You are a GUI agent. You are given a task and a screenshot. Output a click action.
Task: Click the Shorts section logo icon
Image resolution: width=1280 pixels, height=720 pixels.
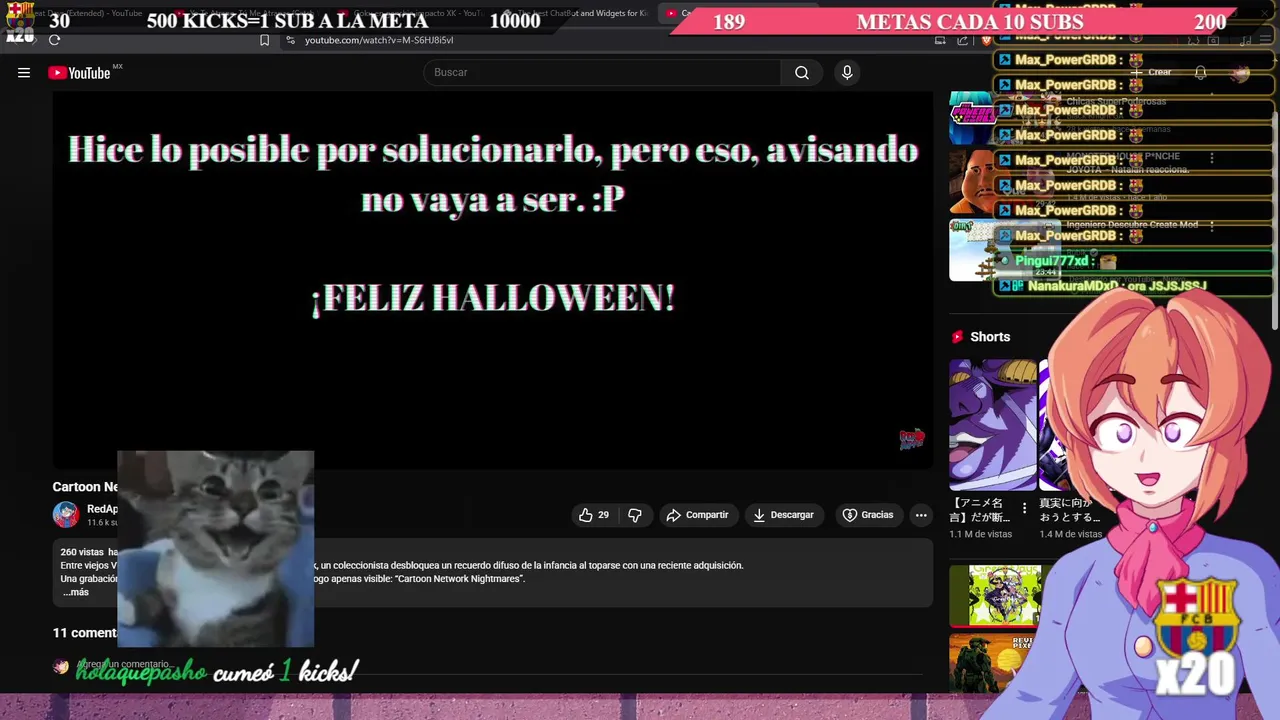957,337
